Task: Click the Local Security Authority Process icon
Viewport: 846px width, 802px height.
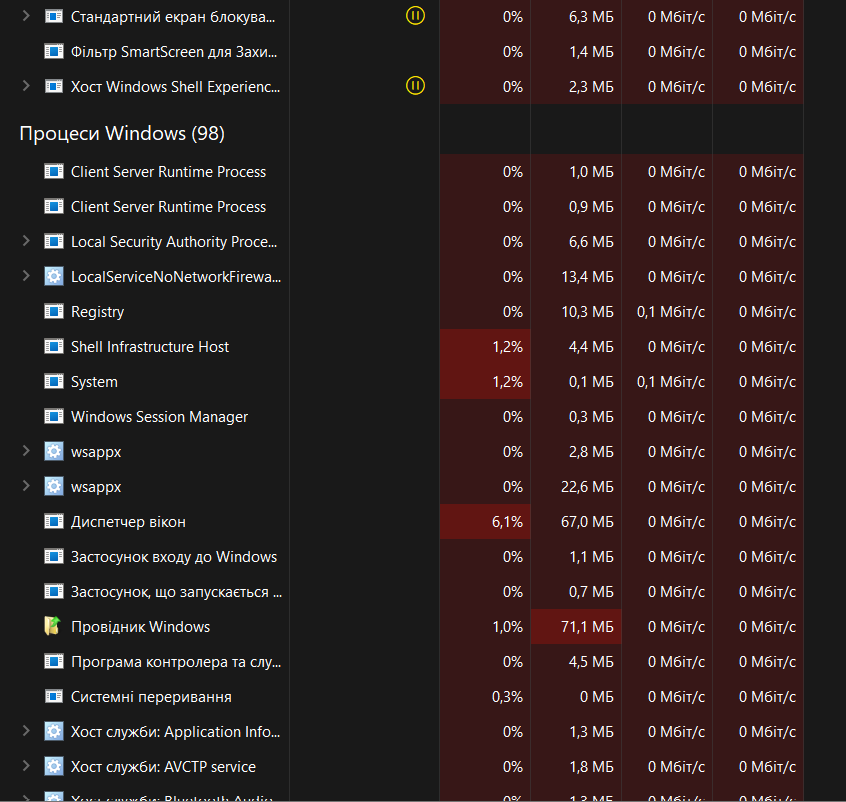Action: point(53,241)
